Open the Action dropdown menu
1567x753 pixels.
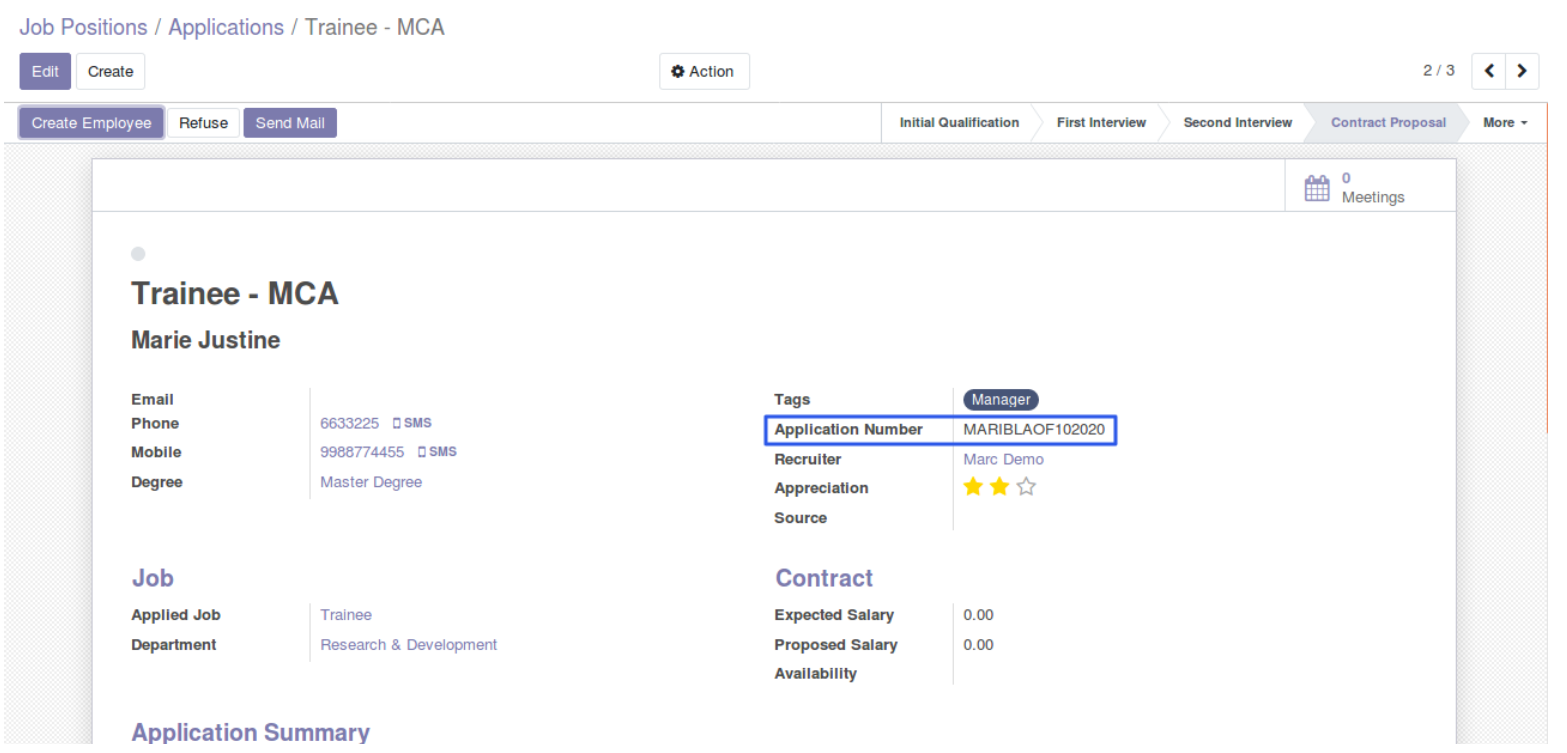[x=703, y=72]
